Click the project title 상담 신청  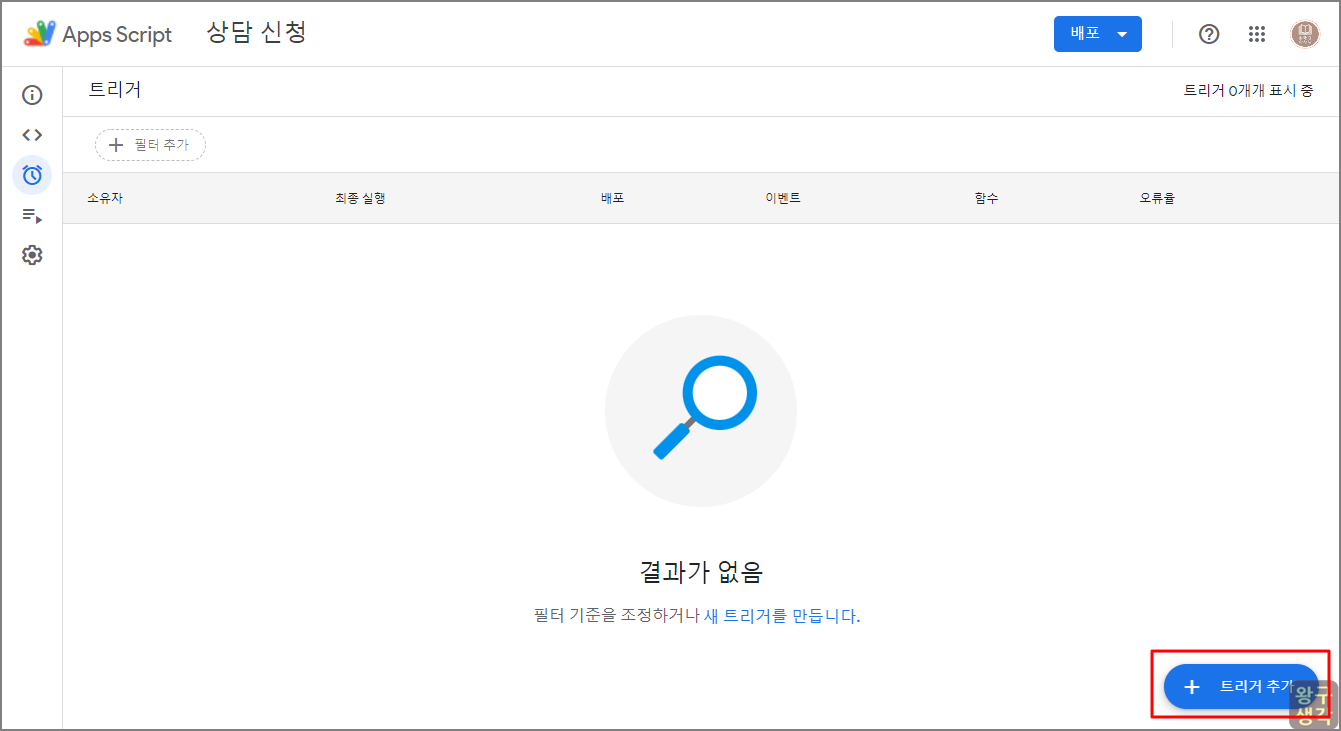pyautogui.click(x=256, y=33)
